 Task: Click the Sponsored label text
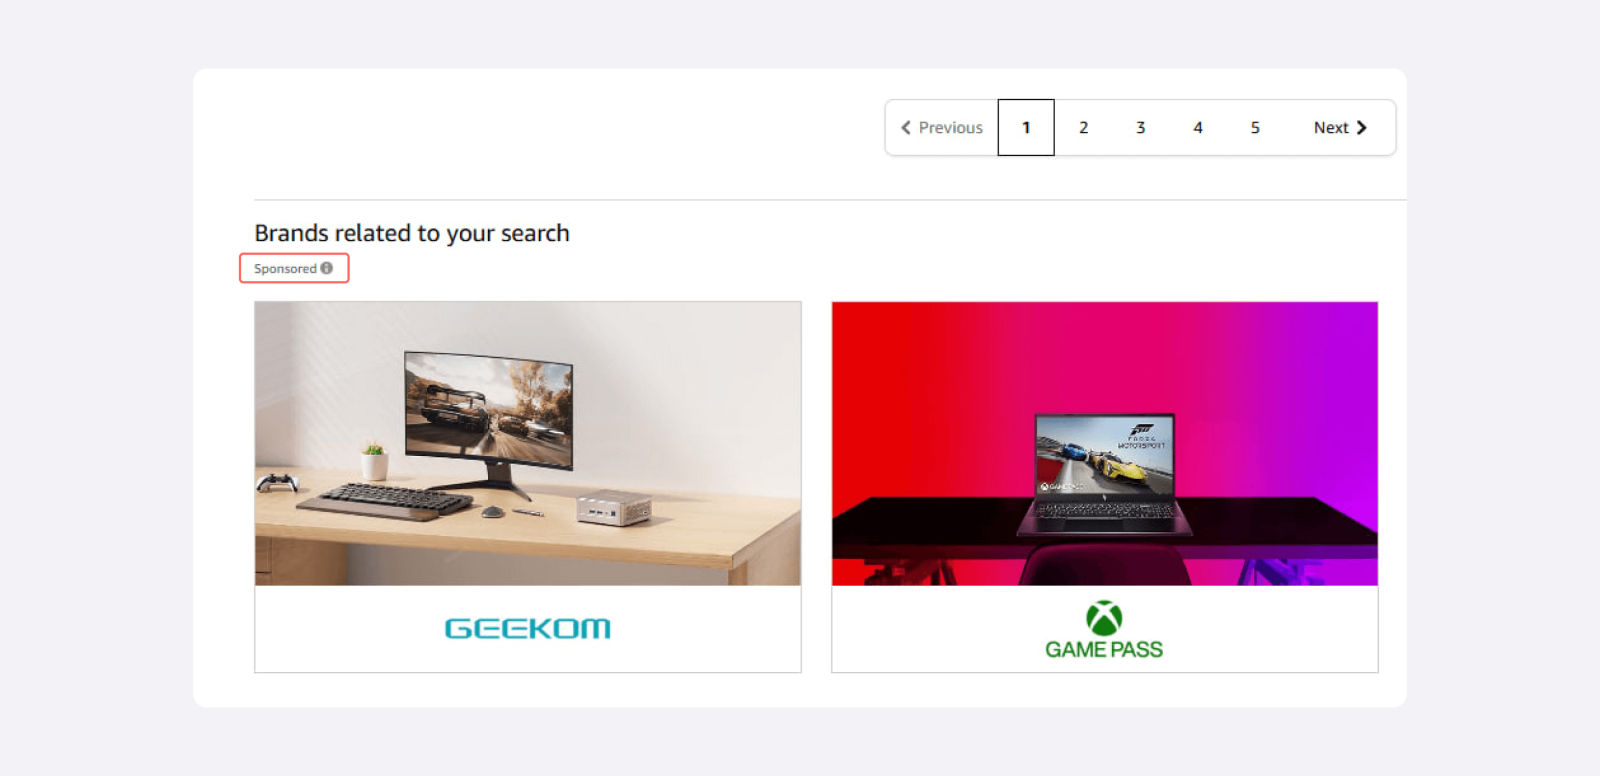coord(285,268)
